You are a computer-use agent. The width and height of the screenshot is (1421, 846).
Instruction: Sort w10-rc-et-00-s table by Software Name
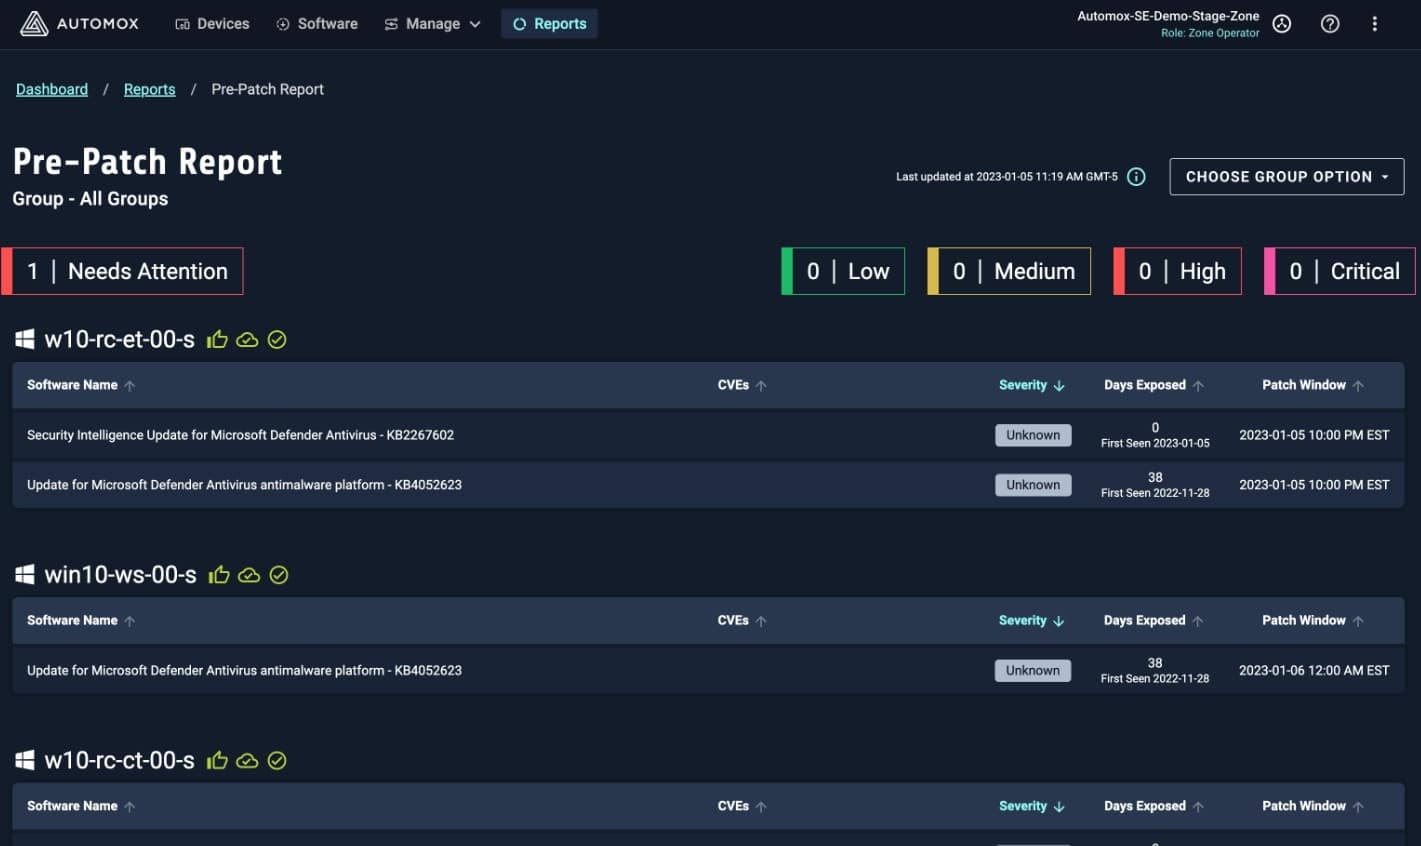coord(81,385)
